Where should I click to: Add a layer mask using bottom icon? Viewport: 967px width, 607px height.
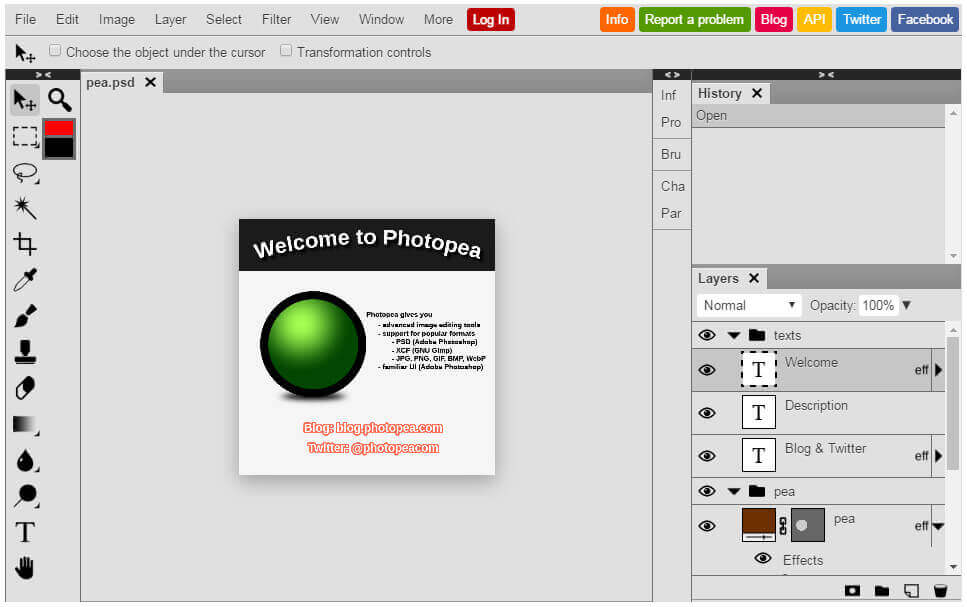point(852,590)
